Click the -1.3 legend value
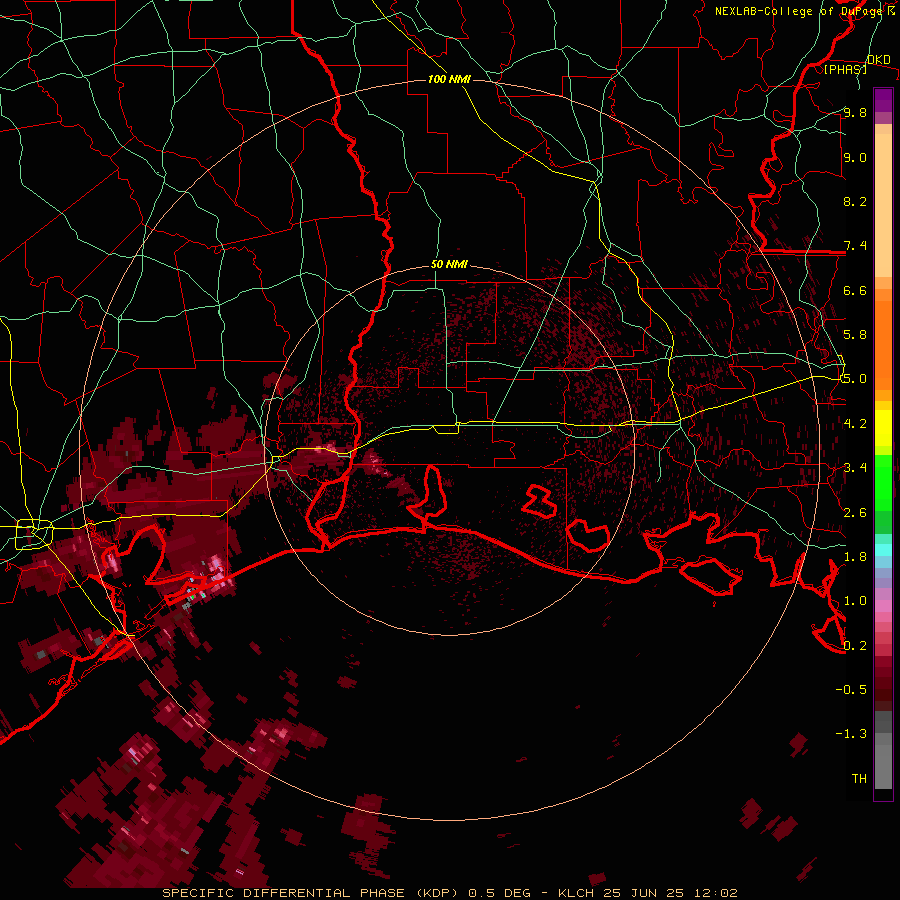 point(851,734)
